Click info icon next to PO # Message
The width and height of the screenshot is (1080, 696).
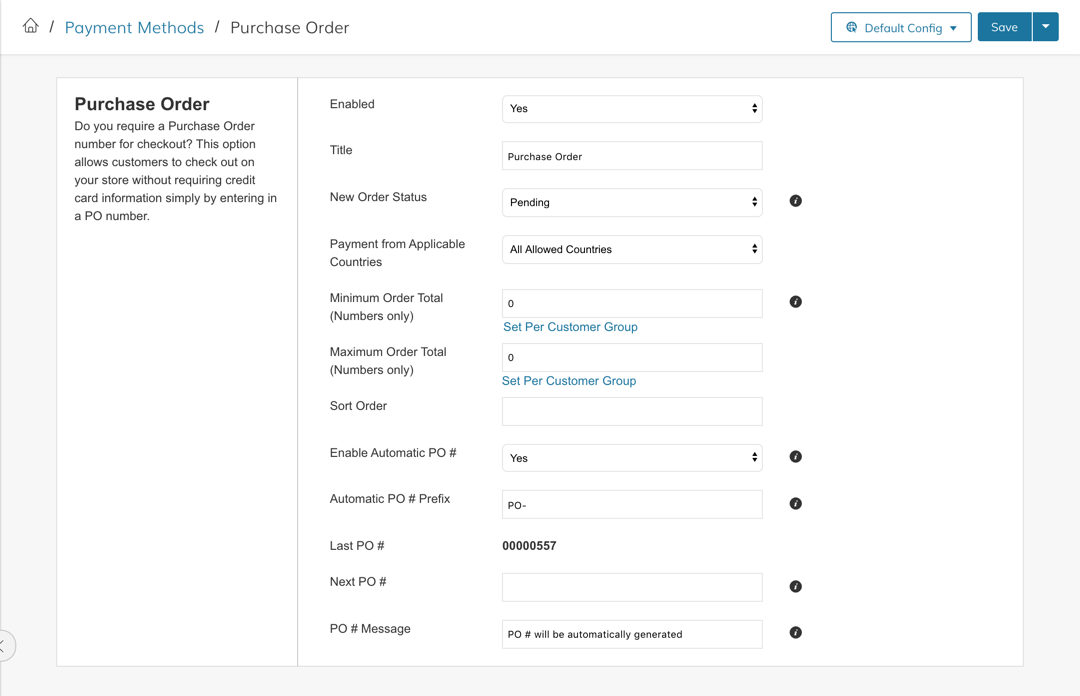[x=795, y=633]
